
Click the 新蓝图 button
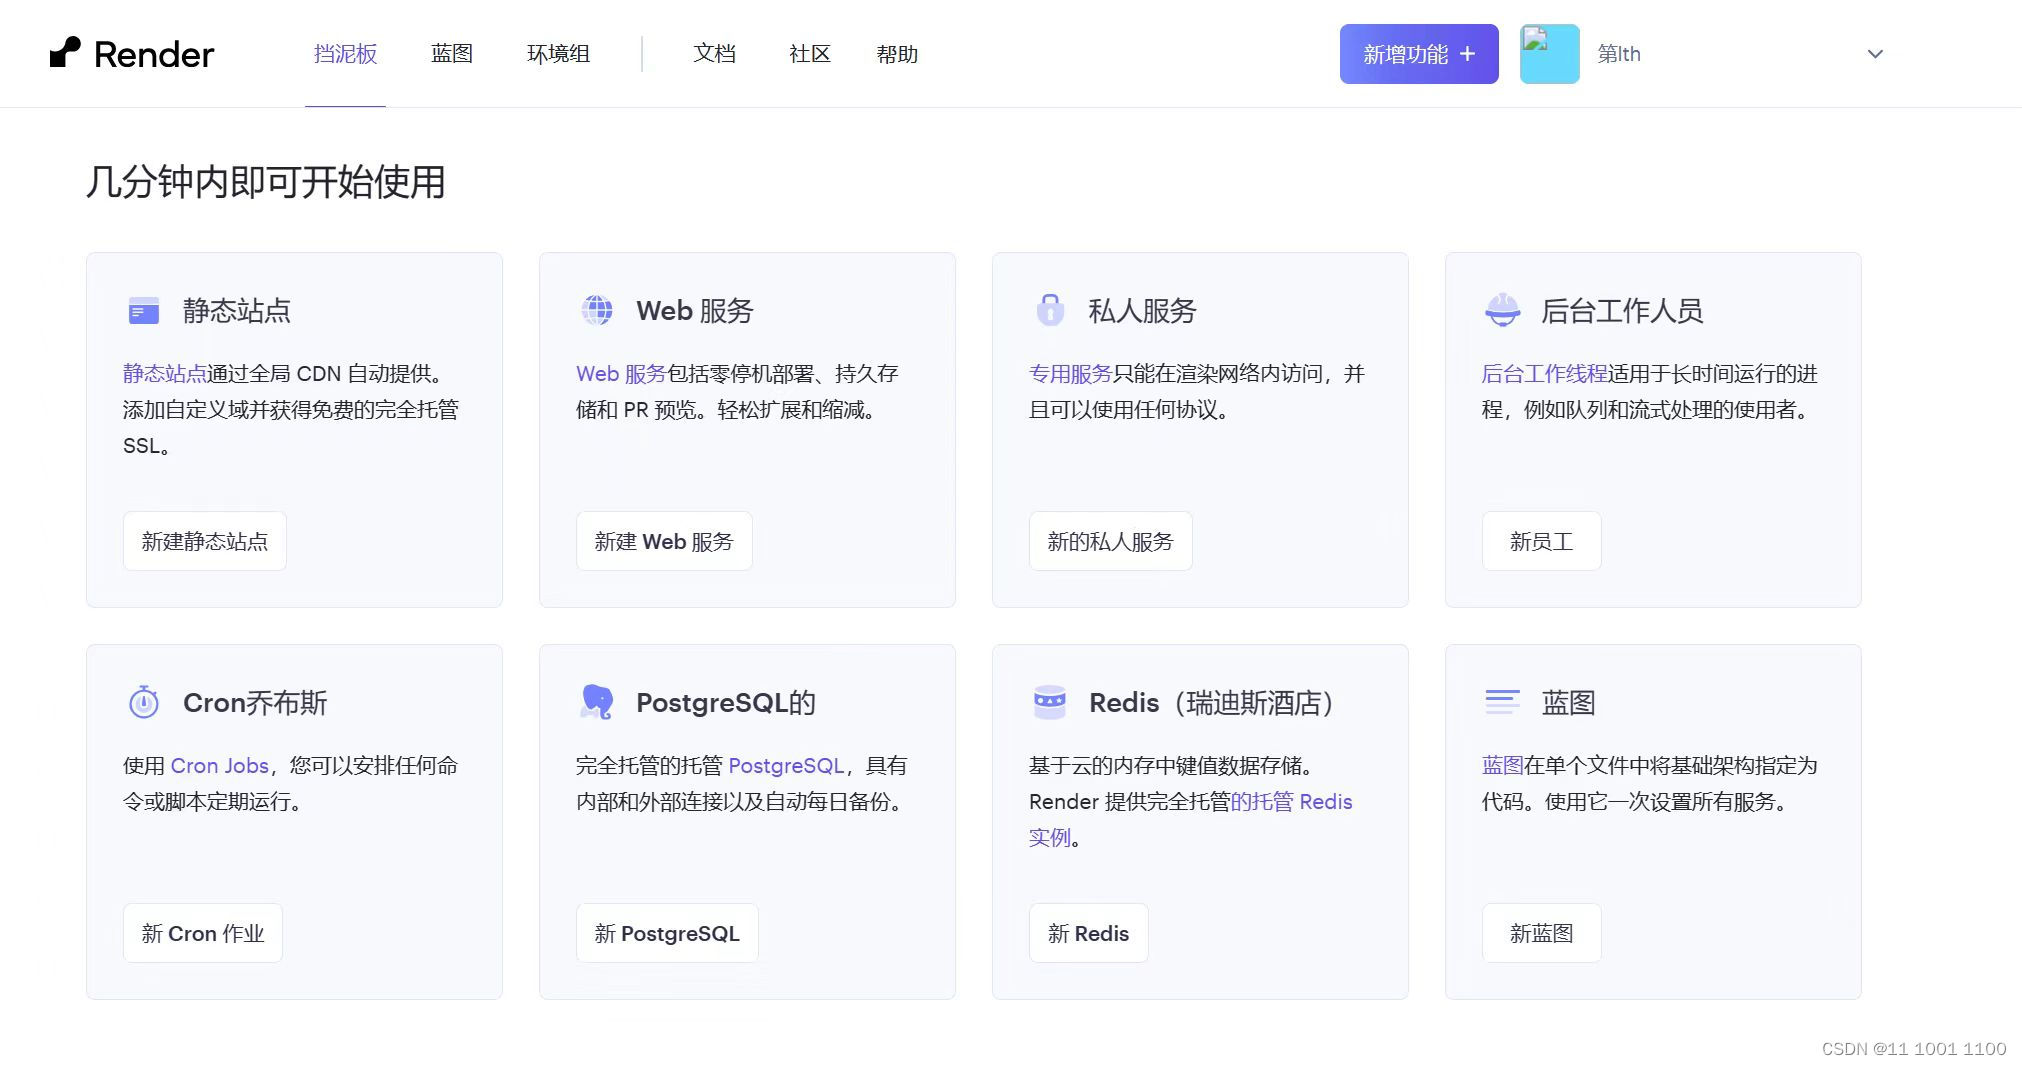[1541, 933]
